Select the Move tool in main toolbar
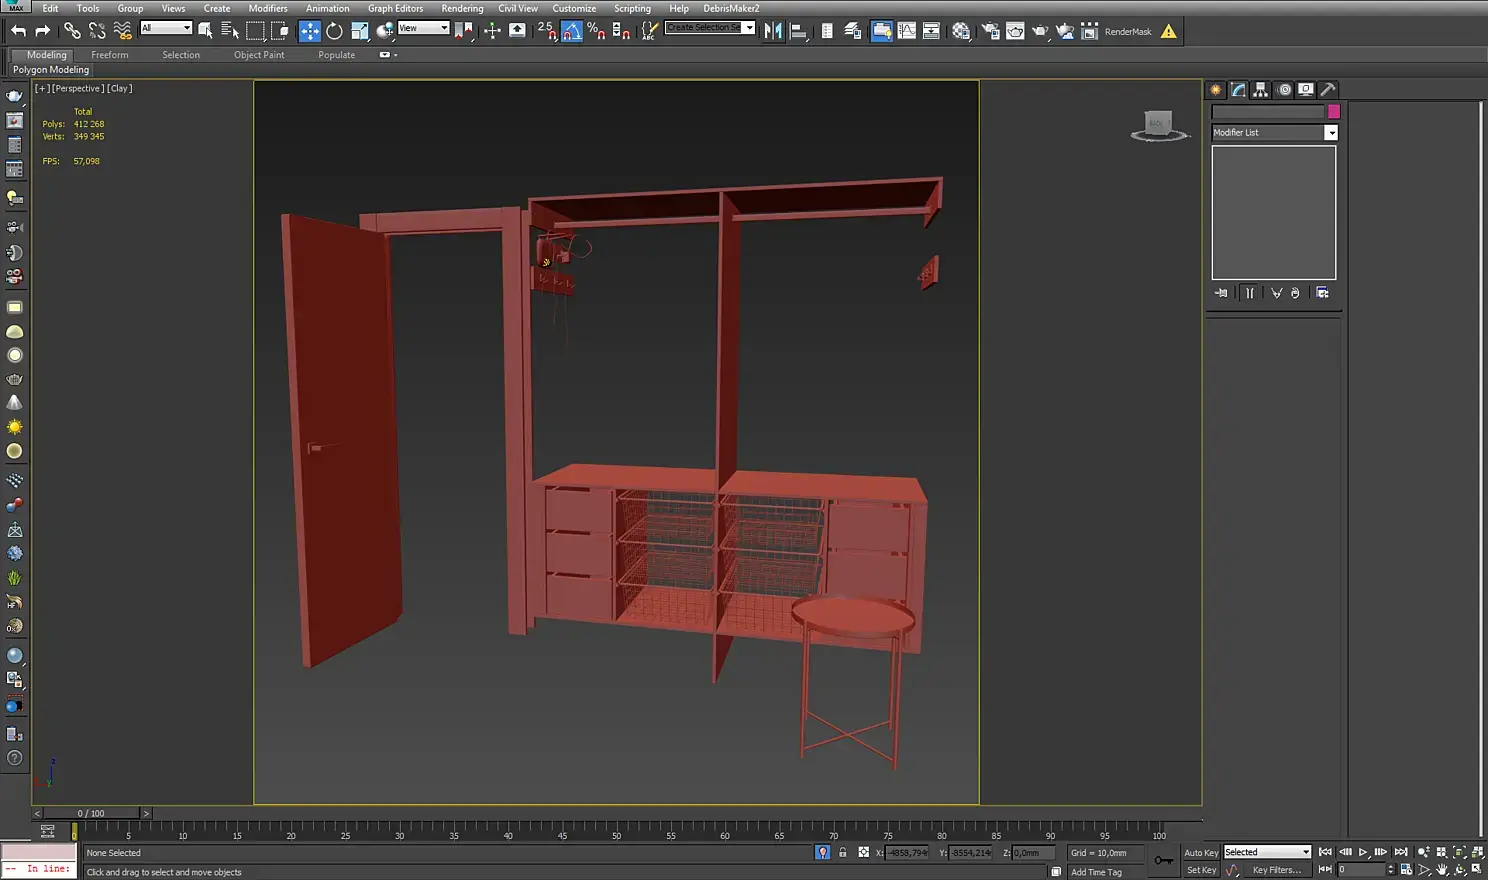The width and height of the screenshot is (1488, 880). click(310, 31)
